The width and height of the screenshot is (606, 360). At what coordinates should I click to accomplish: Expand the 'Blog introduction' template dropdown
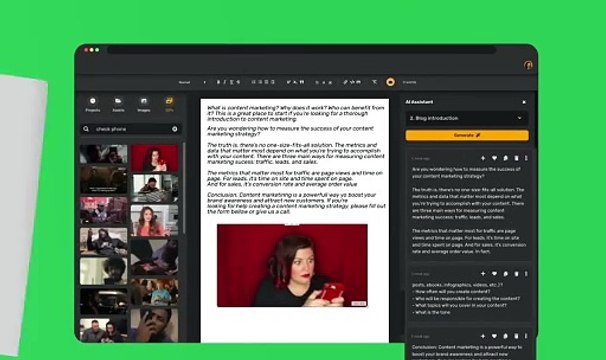point(467,118)
